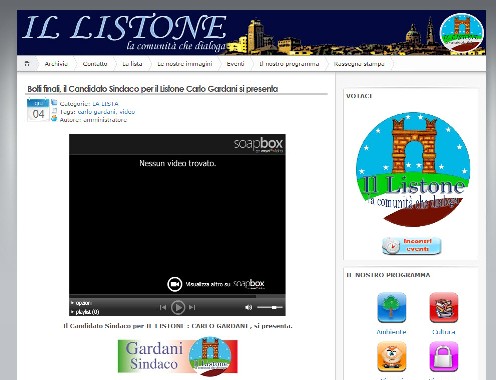Click the video progress bar
496x380 pixels.
coord(177,296)
